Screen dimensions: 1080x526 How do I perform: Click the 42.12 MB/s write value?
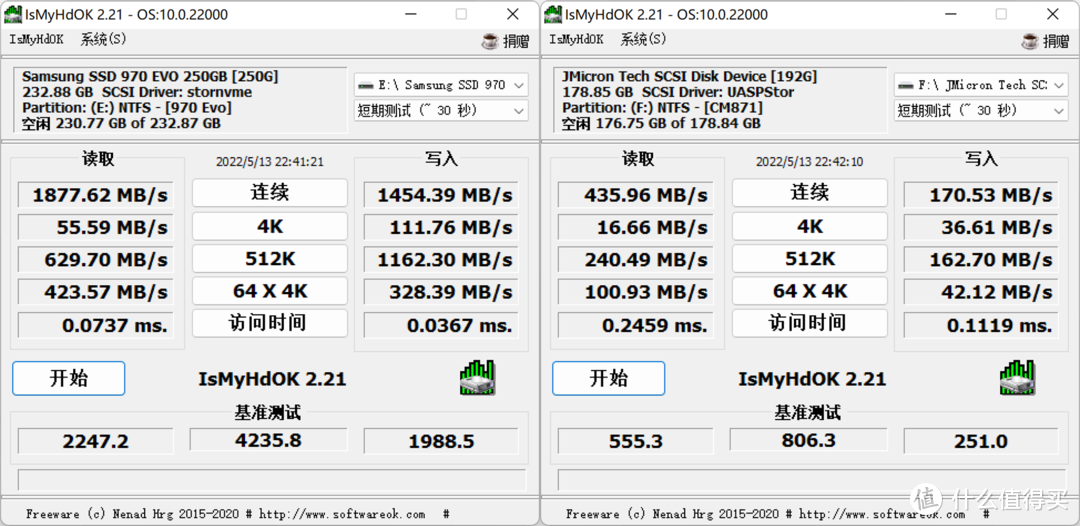pyautogui.click(x=981, y=292)
